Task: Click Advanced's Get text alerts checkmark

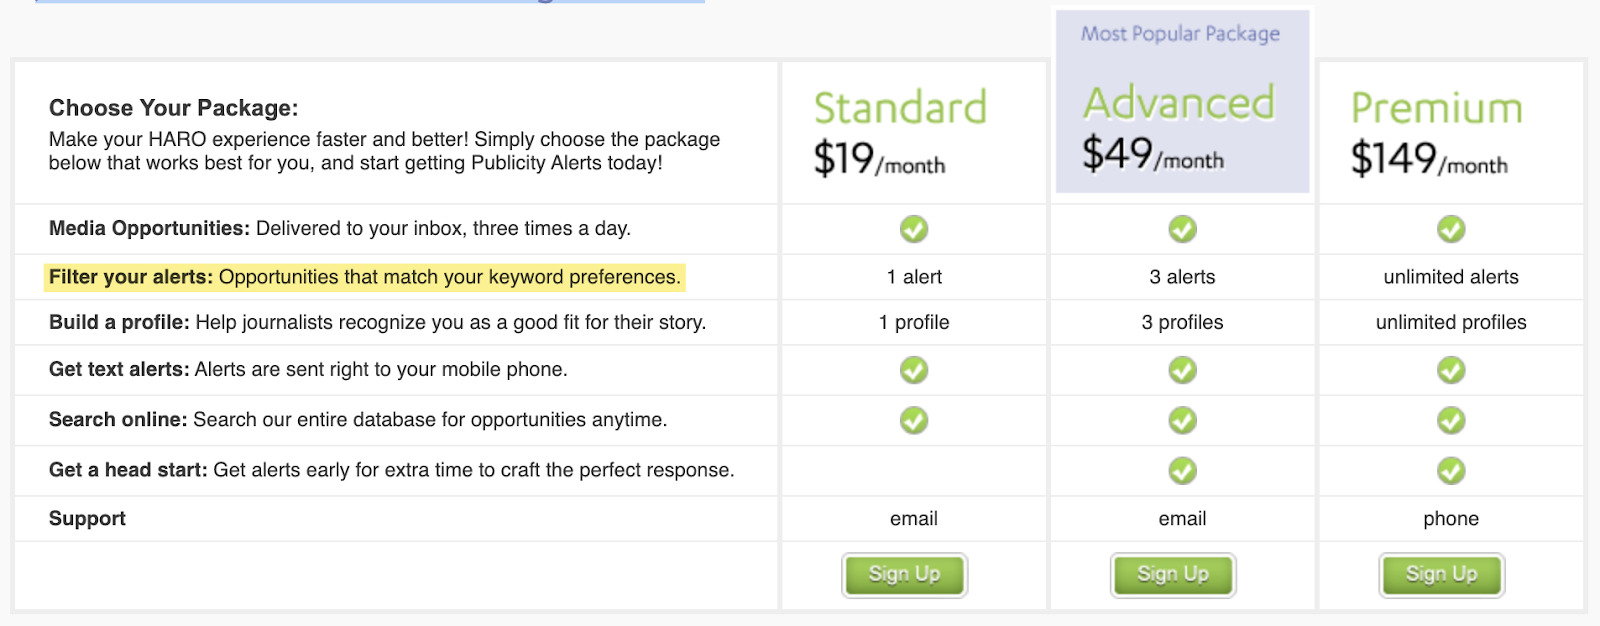Action: pos(1182,370)
